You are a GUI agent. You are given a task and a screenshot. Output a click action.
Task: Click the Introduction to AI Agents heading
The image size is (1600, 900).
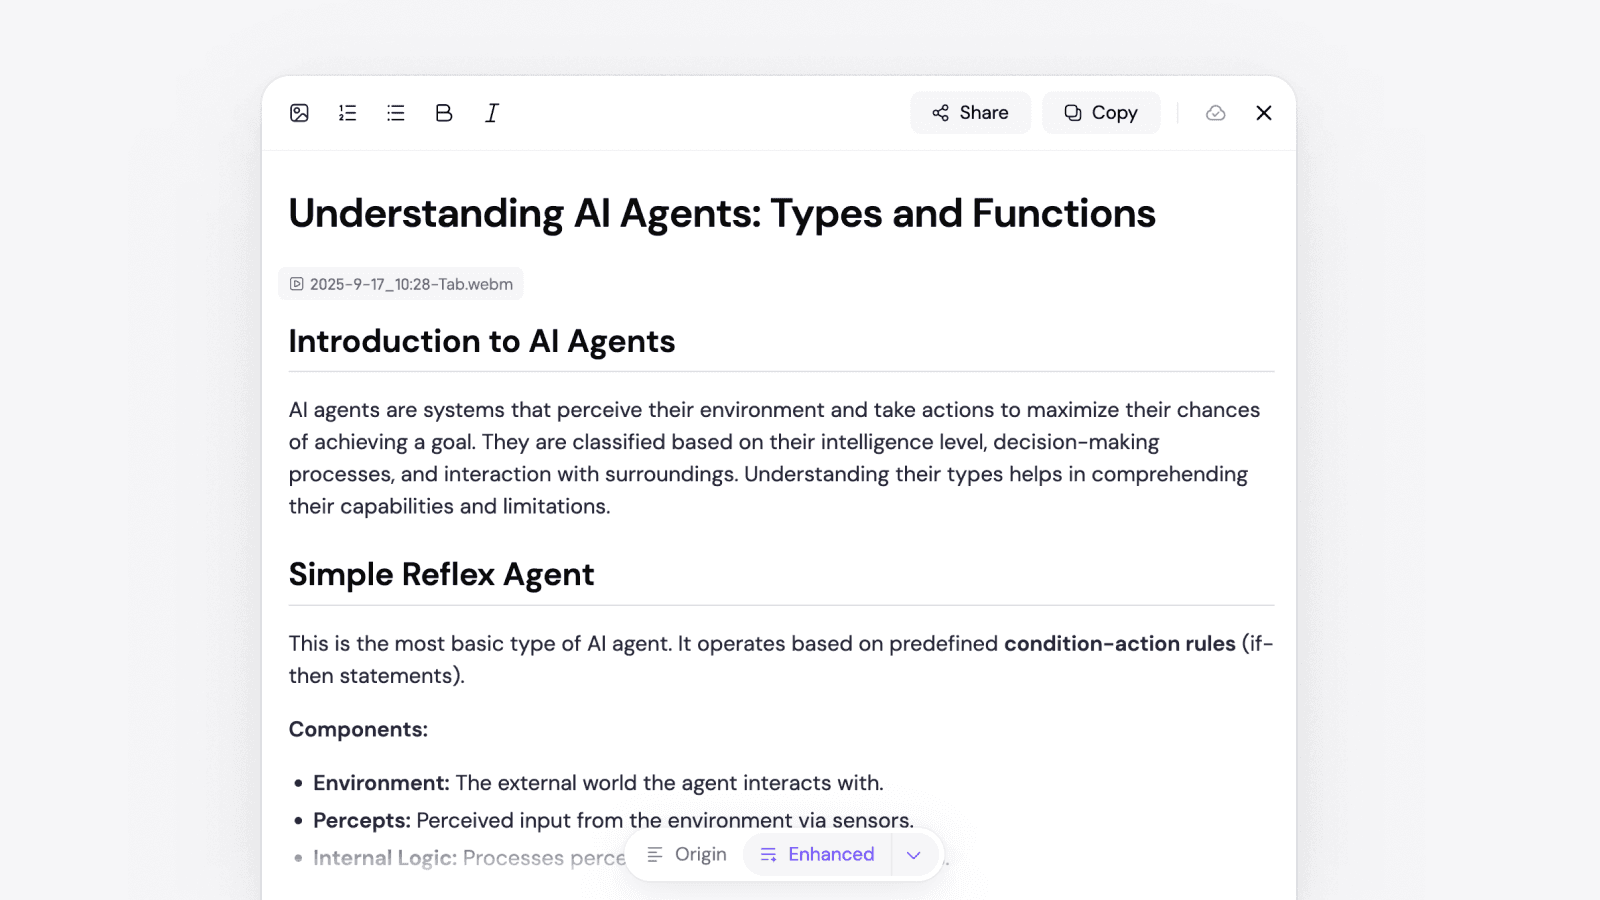(x=482, y=342)
